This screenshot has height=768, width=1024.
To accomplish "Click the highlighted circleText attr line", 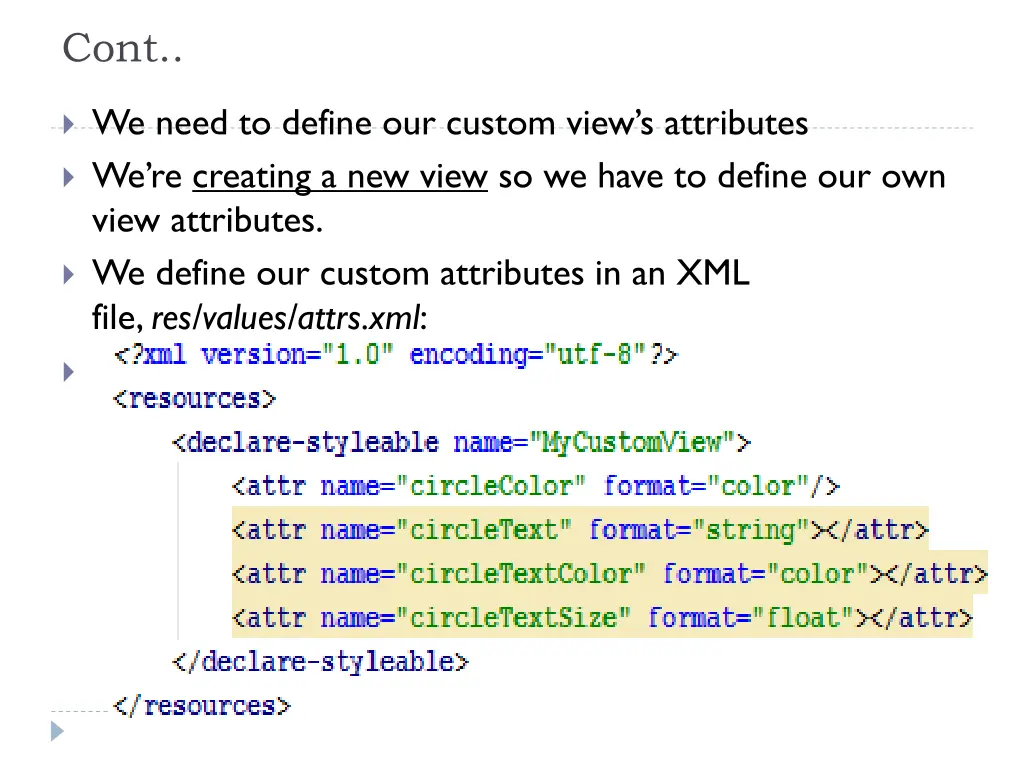I will (580, 530).
